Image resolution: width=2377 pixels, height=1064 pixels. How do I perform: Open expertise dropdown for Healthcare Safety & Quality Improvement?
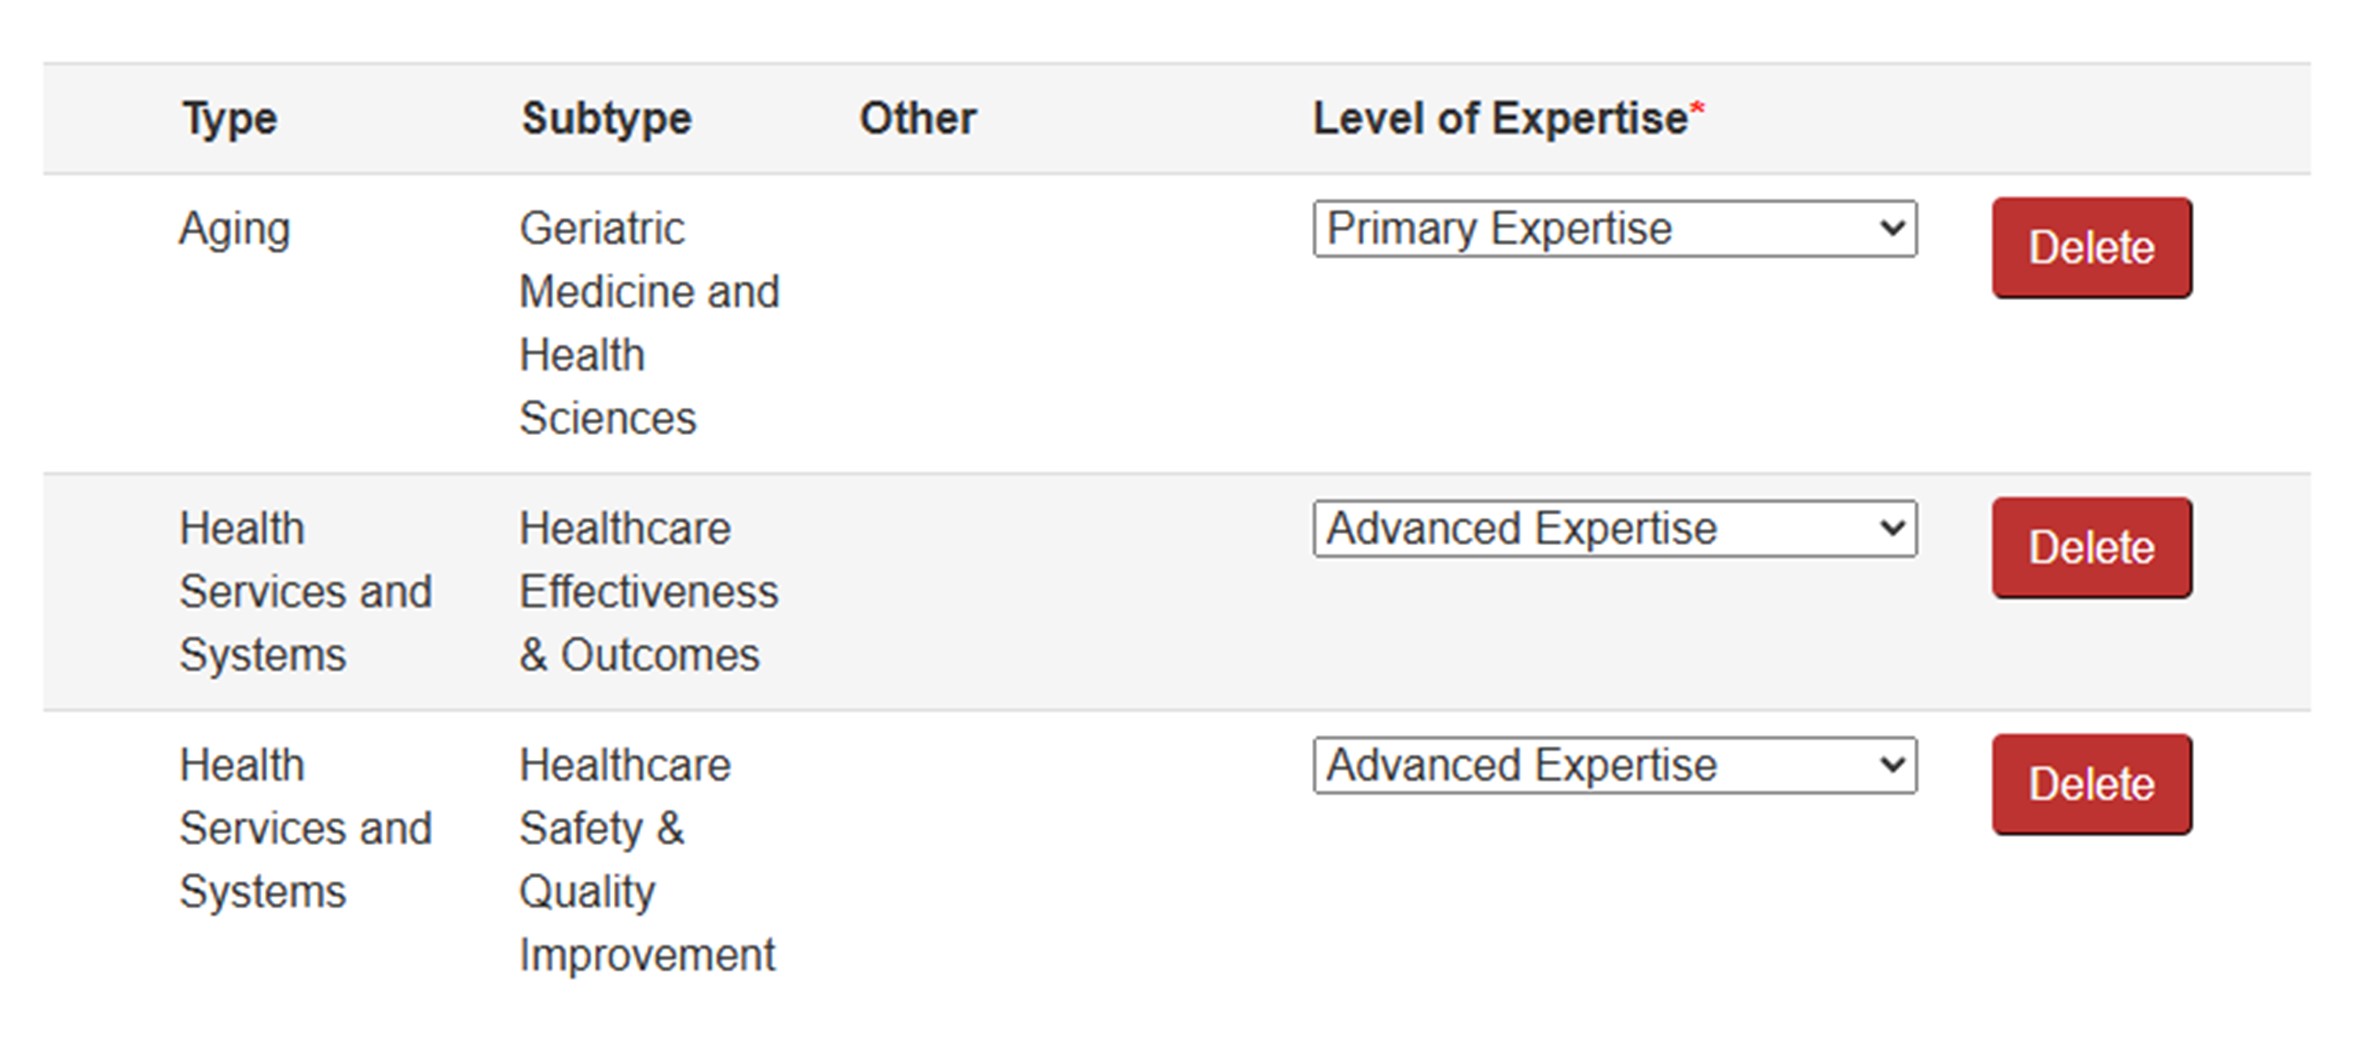pos(1614,766)
